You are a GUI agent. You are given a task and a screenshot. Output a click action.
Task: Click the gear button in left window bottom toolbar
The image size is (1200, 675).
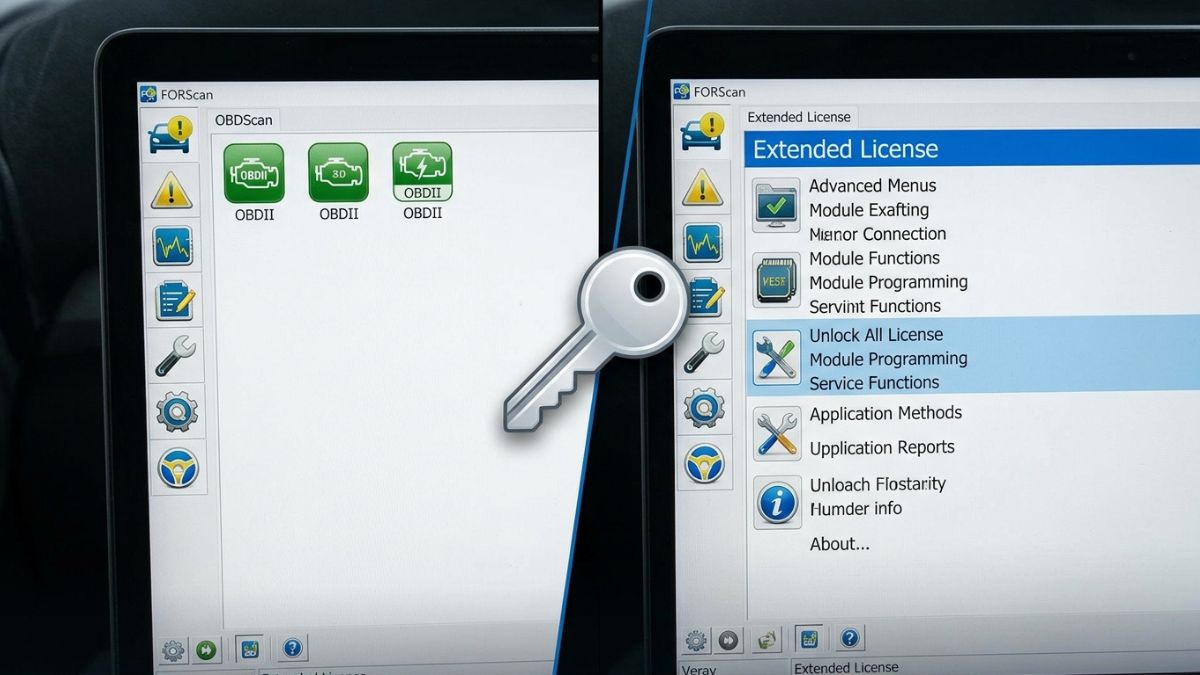173,651
